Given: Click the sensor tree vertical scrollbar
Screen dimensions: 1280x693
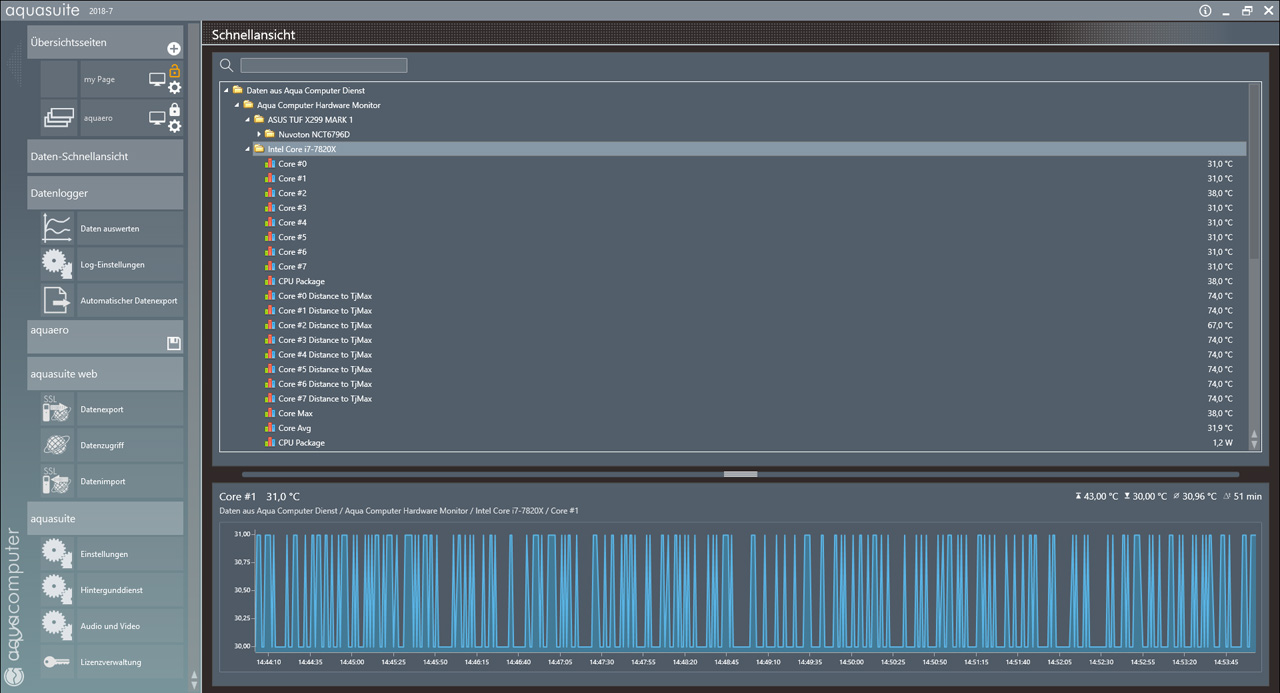Looking at the screenshot, I should 1254,172.
